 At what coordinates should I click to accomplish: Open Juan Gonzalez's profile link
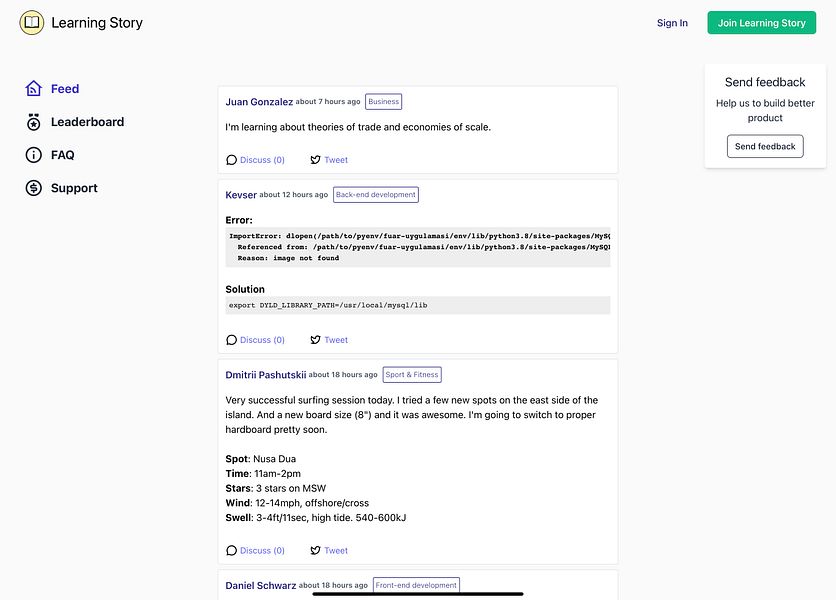(259, 102)
